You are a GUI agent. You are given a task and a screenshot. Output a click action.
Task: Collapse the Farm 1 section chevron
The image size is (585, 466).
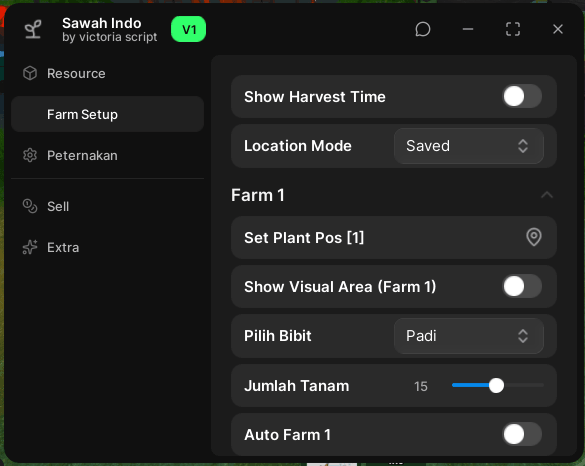pos(547,195)
